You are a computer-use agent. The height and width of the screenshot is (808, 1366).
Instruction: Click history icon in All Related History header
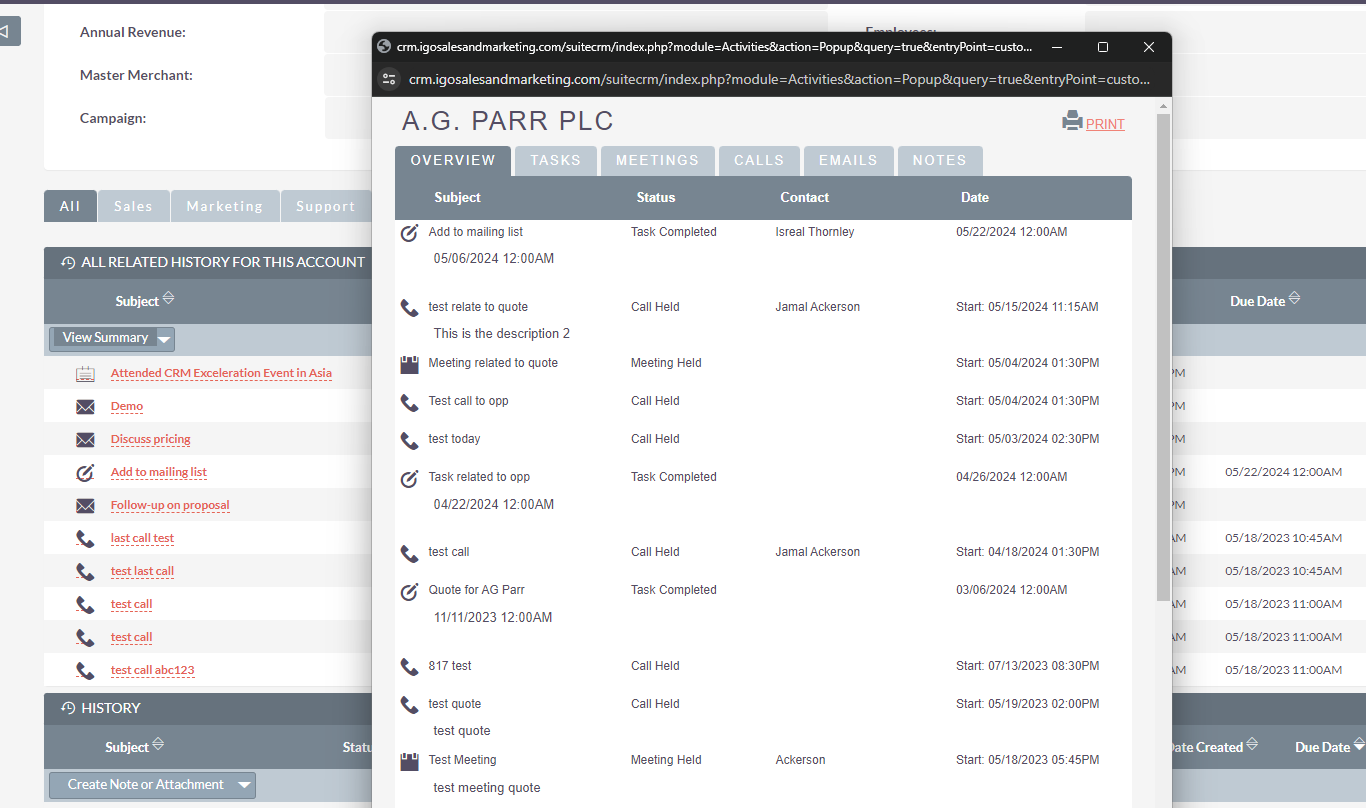click(68, 263)
